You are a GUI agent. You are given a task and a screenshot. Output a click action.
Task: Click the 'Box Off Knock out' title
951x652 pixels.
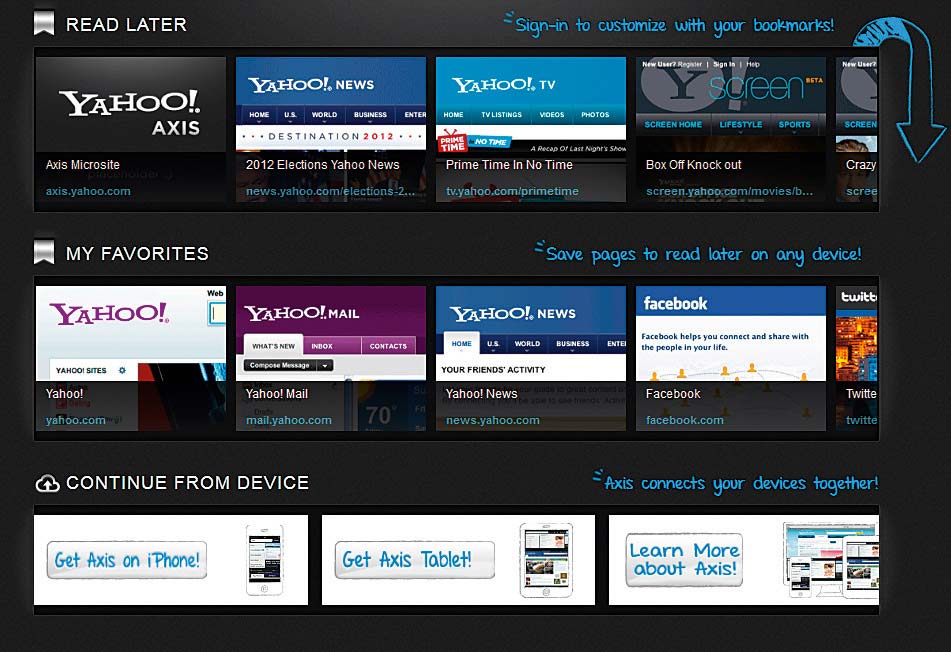click(693, 165)
